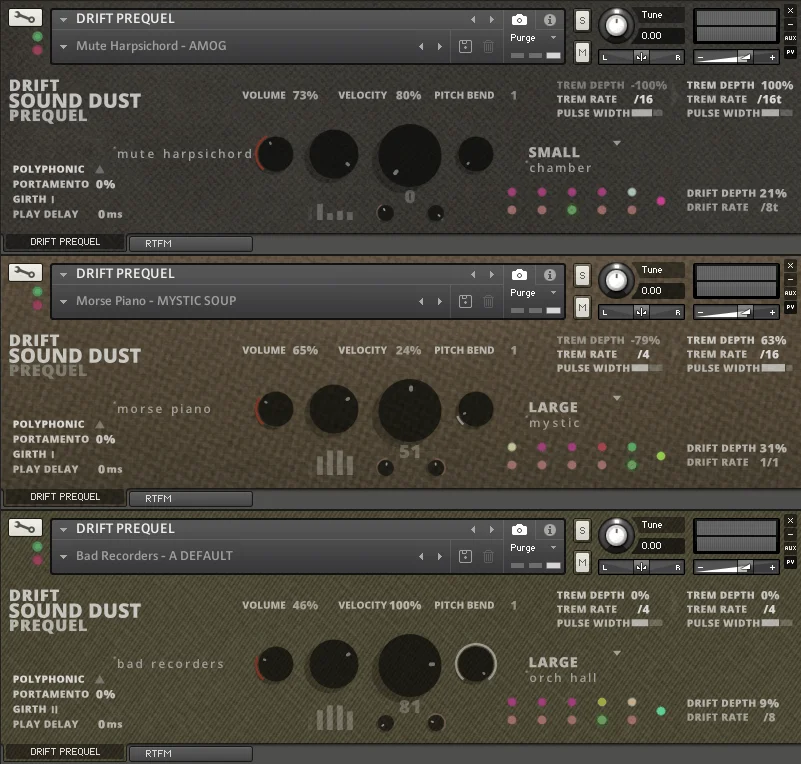The height and width of the screenshot is (764, 801).
Task: Expand instrument menu arrow beside first DRIFT PREQUEL title
Action: [63, 19]
